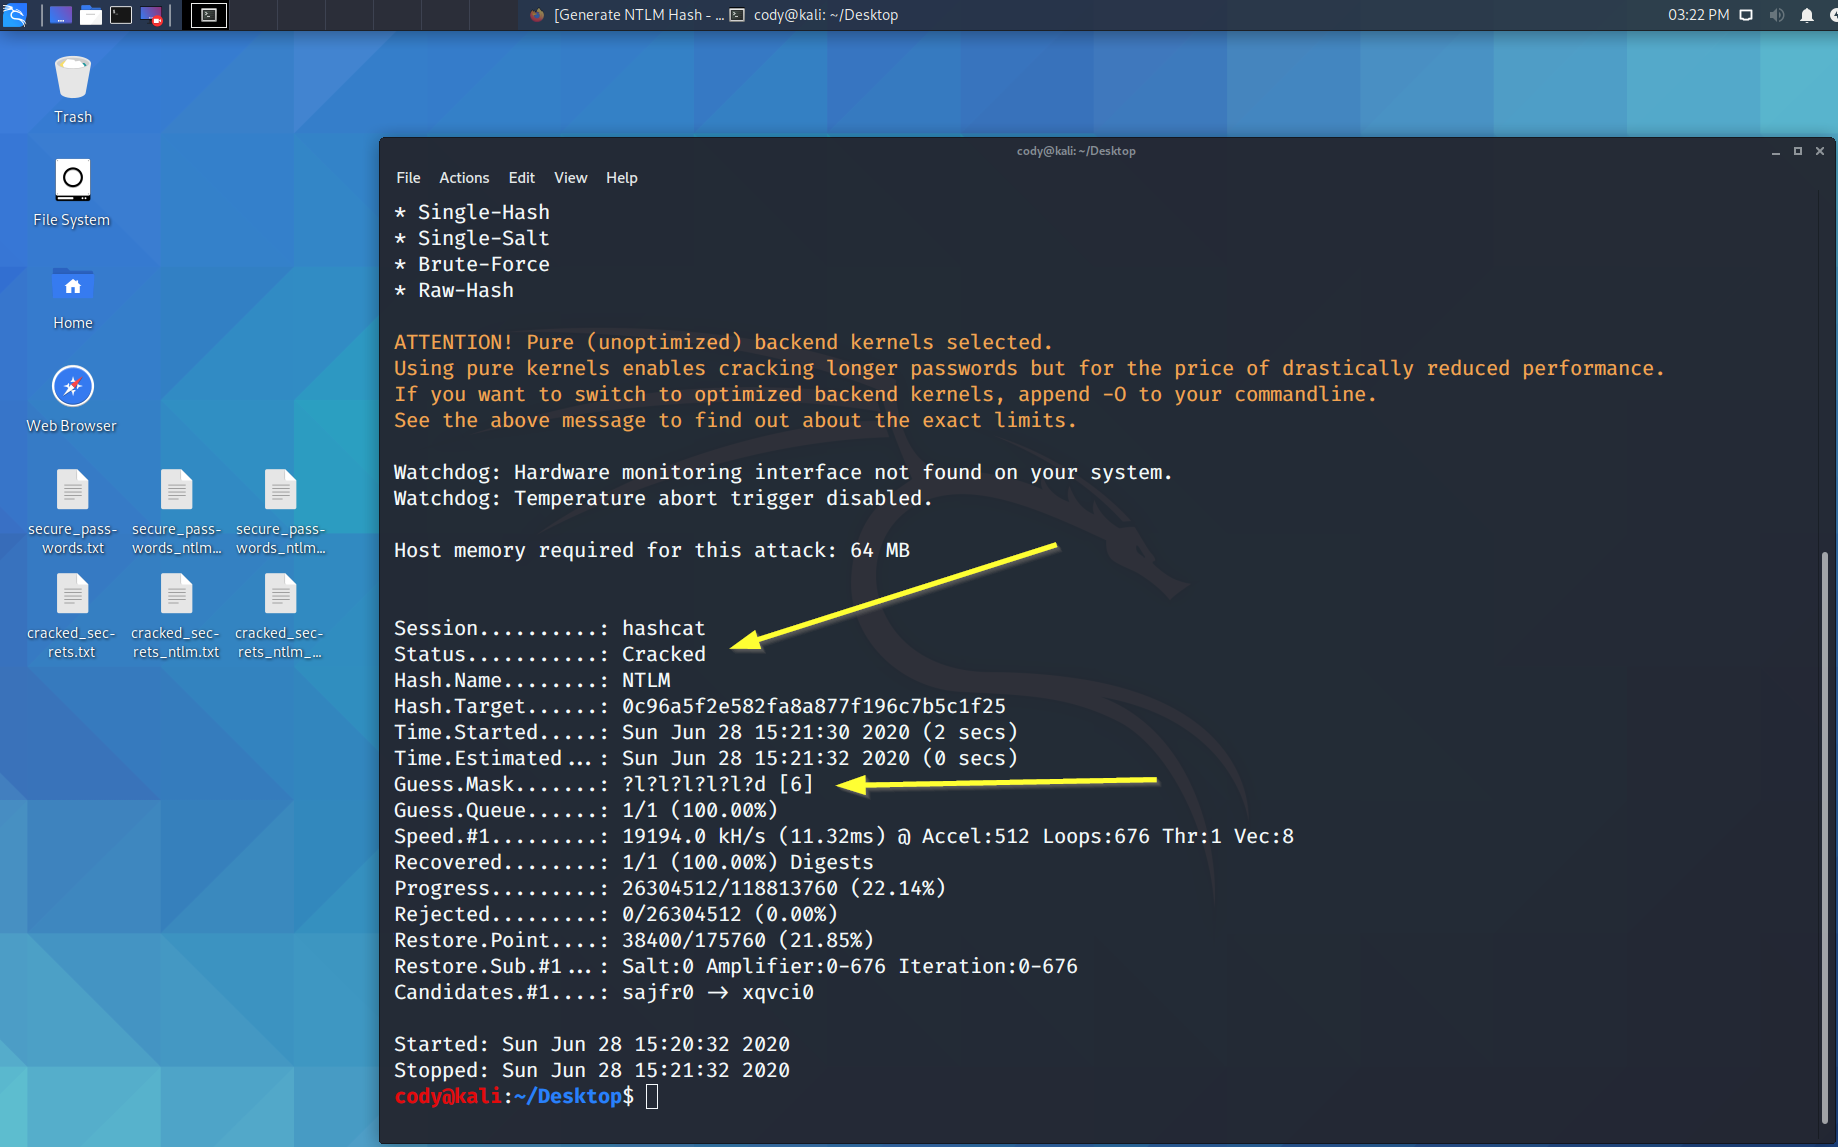Open the Kali applications menu

17,15
